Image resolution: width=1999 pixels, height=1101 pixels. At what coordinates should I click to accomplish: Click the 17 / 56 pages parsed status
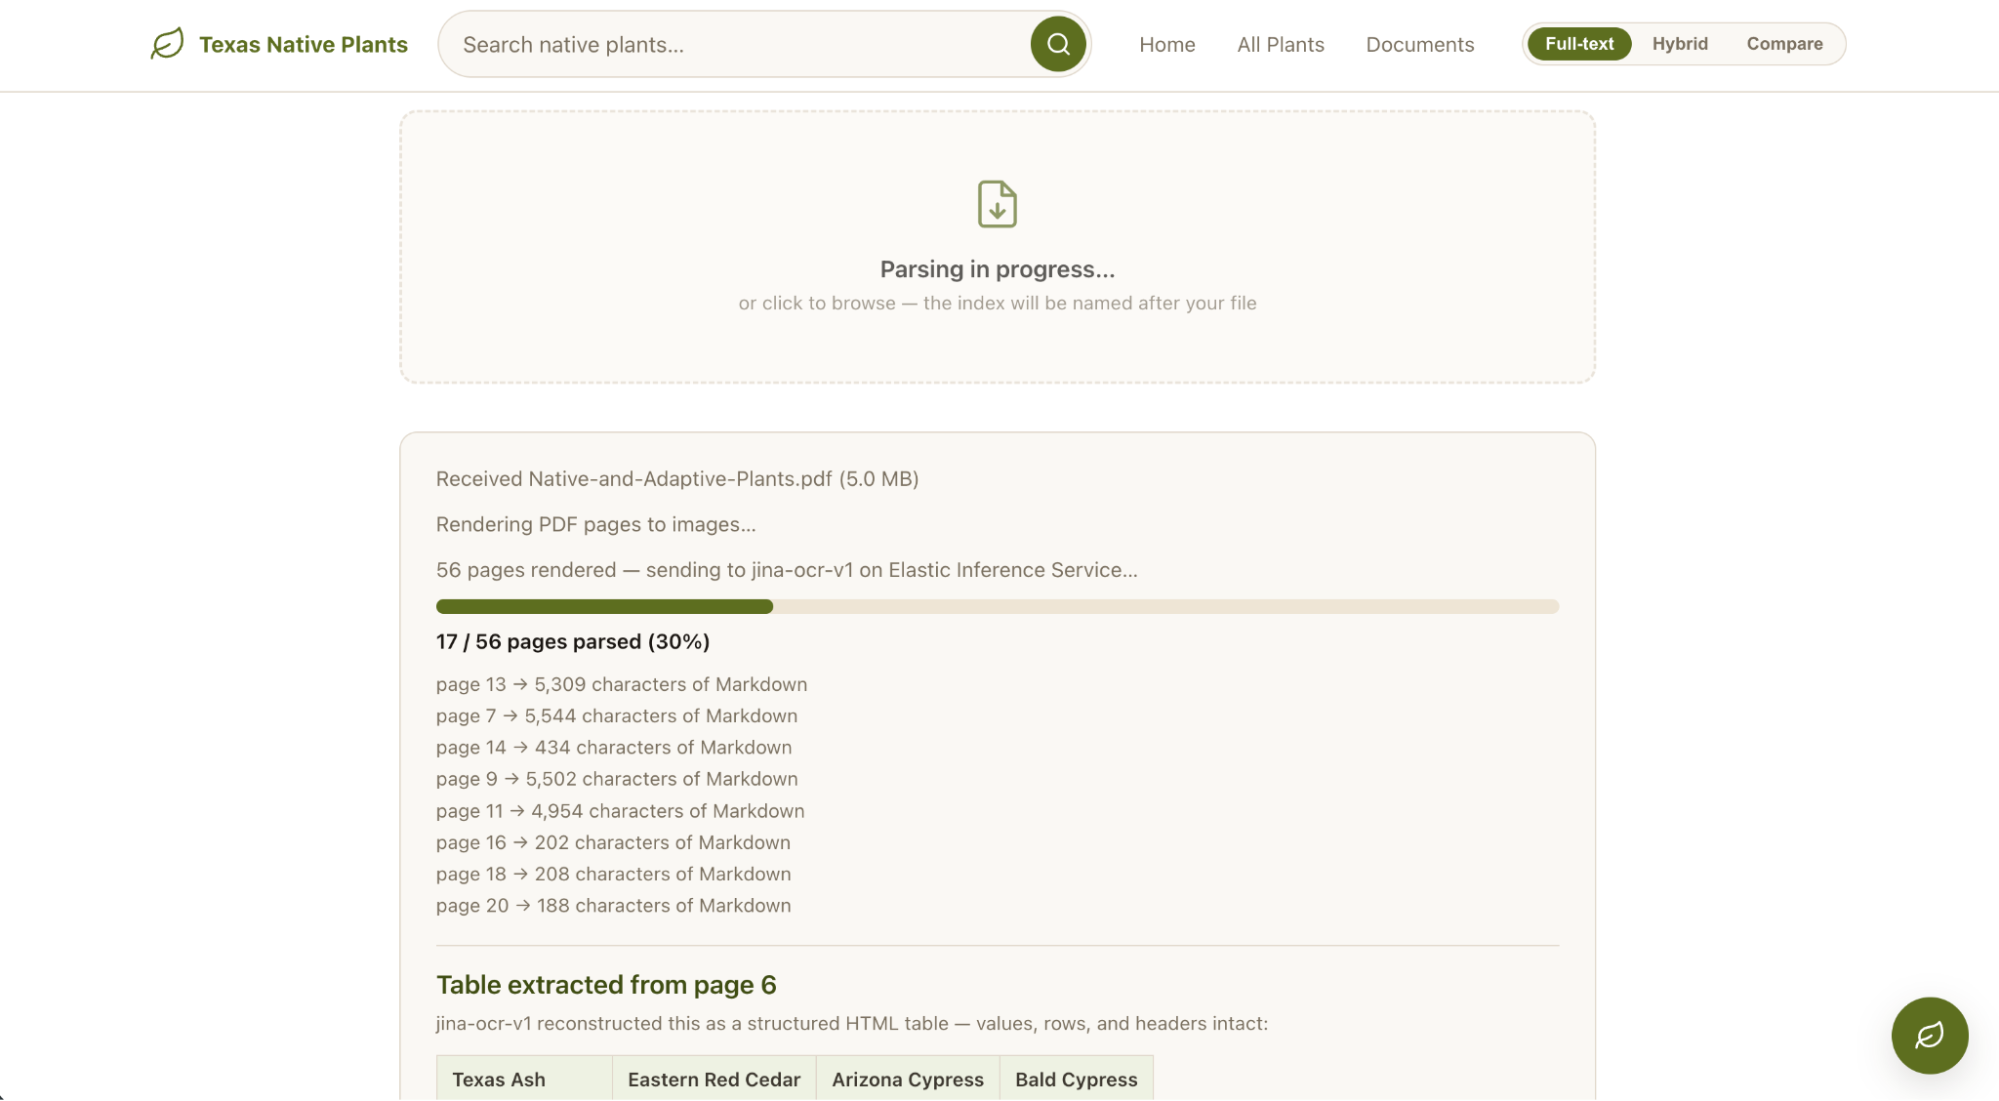pos(573,642)
